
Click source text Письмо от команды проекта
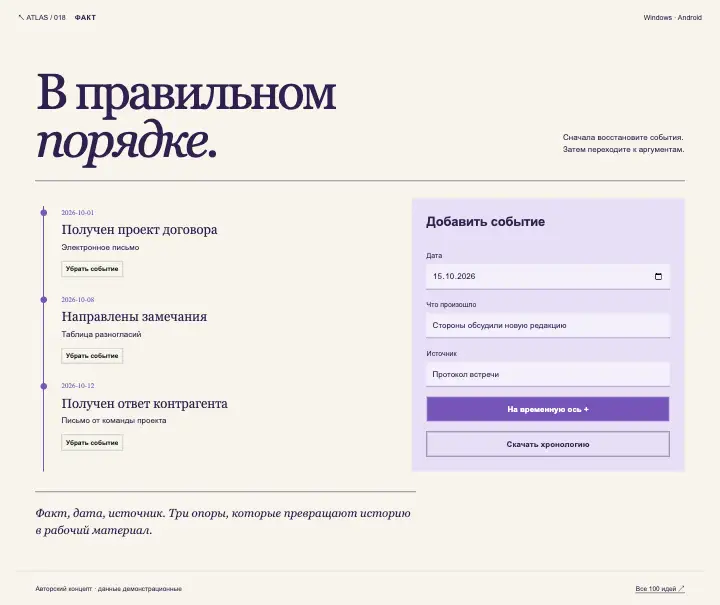[x=114, y=420]
